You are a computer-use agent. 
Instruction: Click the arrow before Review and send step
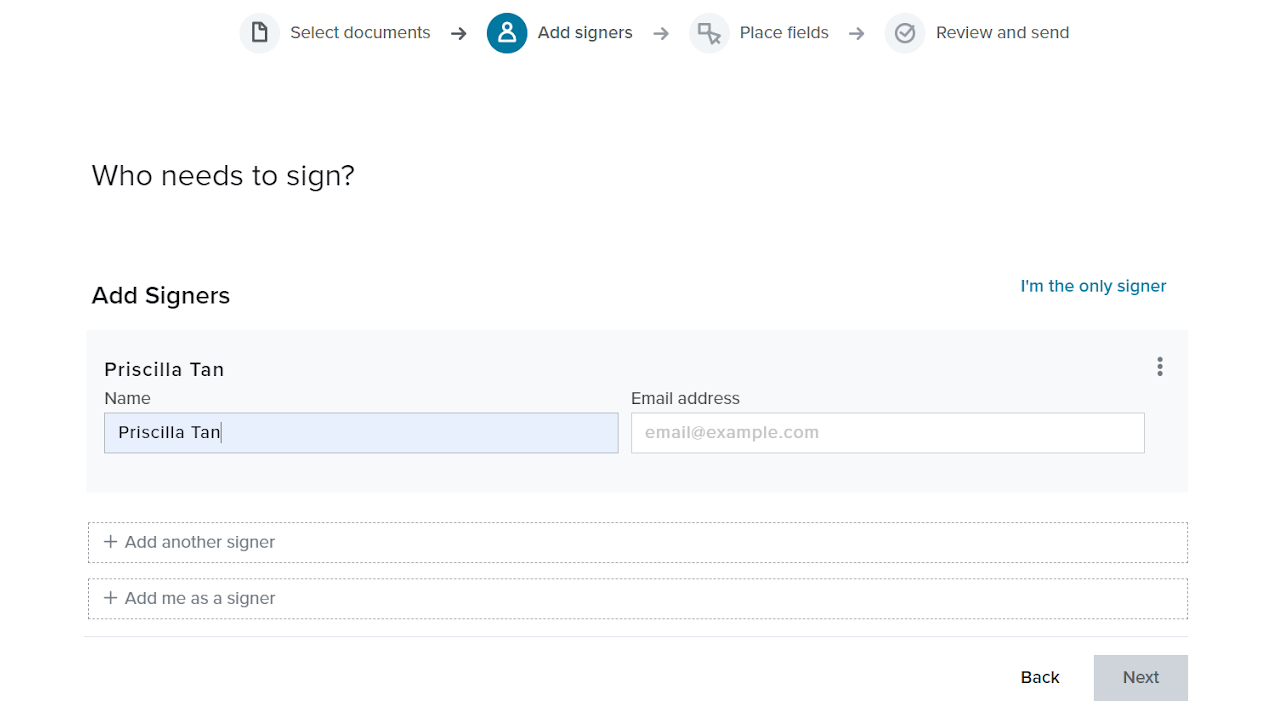[x=857, y=34]
